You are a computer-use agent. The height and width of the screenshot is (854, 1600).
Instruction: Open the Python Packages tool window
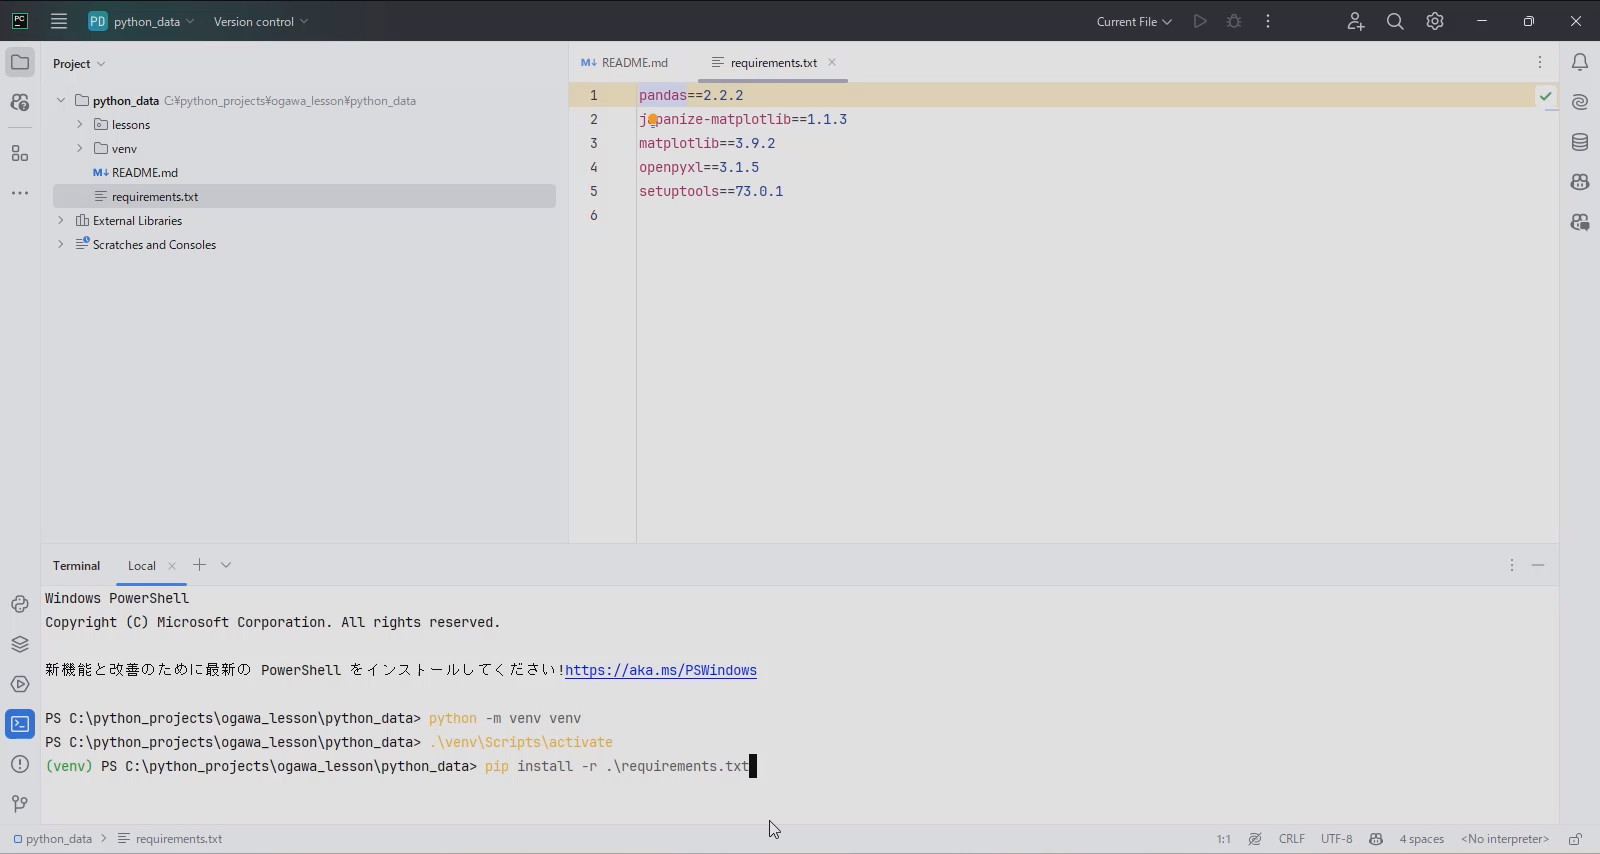click(20, 644)
